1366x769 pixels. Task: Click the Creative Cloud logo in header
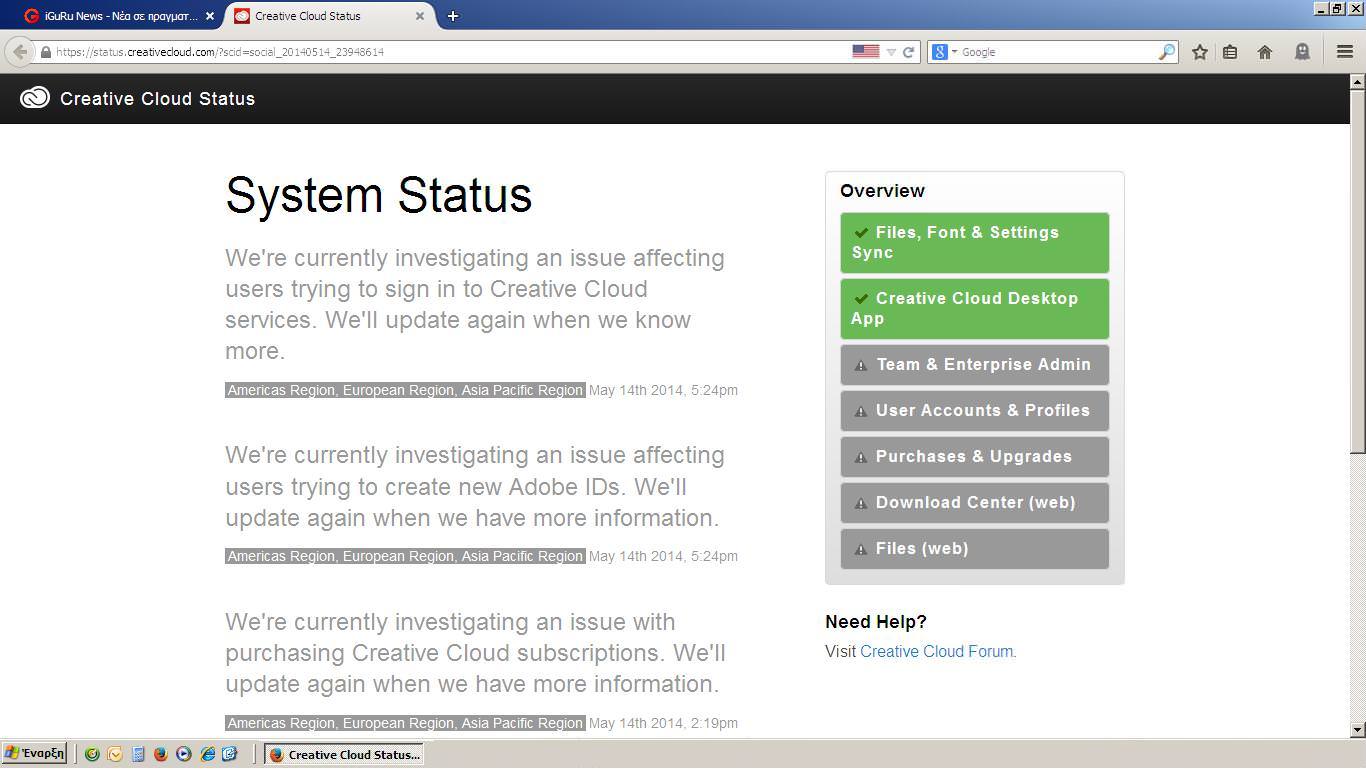click(x=35, y=98)
